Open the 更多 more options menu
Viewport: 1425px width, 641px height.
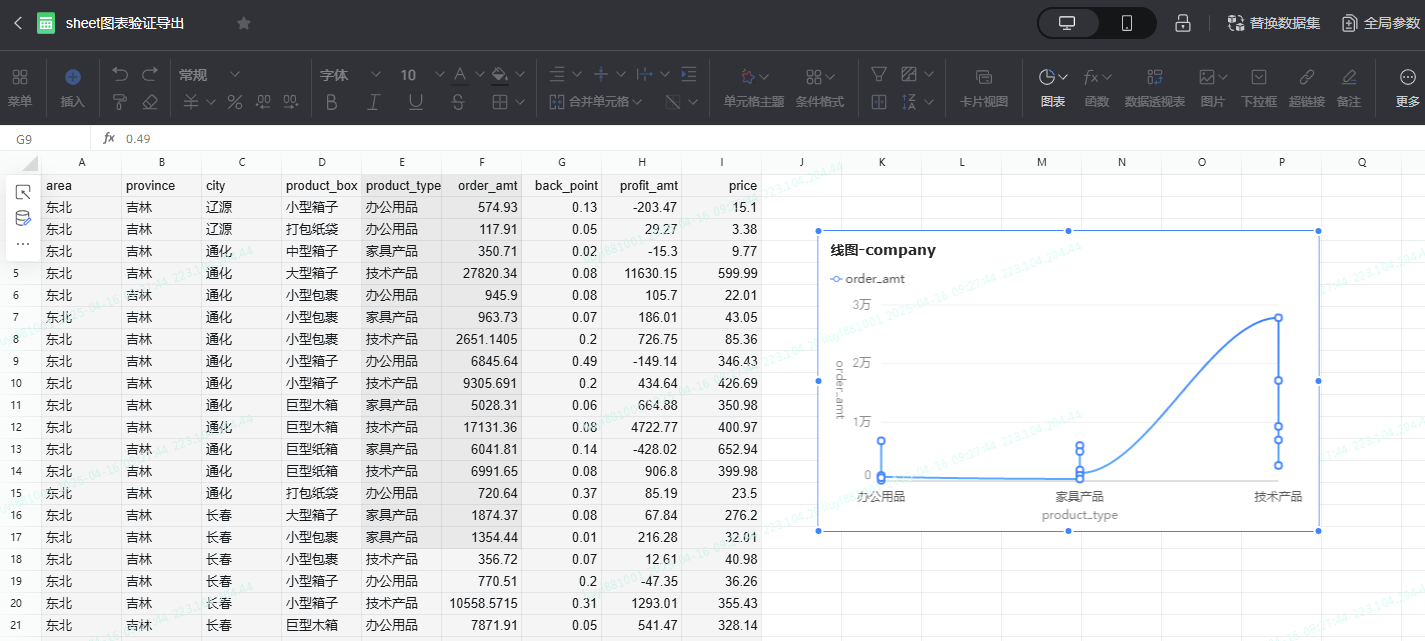pos(1407,86)
